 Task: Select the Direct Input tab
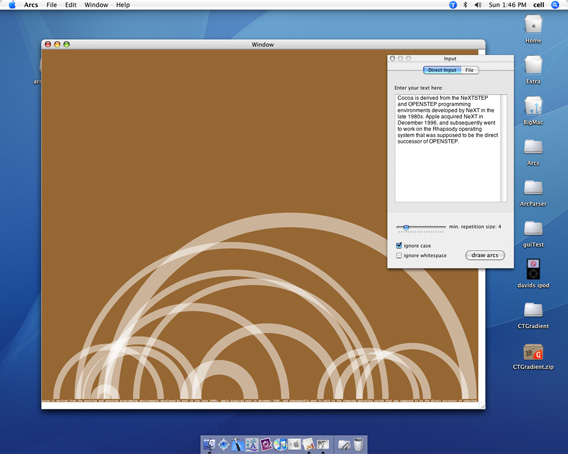click(442, 70)
